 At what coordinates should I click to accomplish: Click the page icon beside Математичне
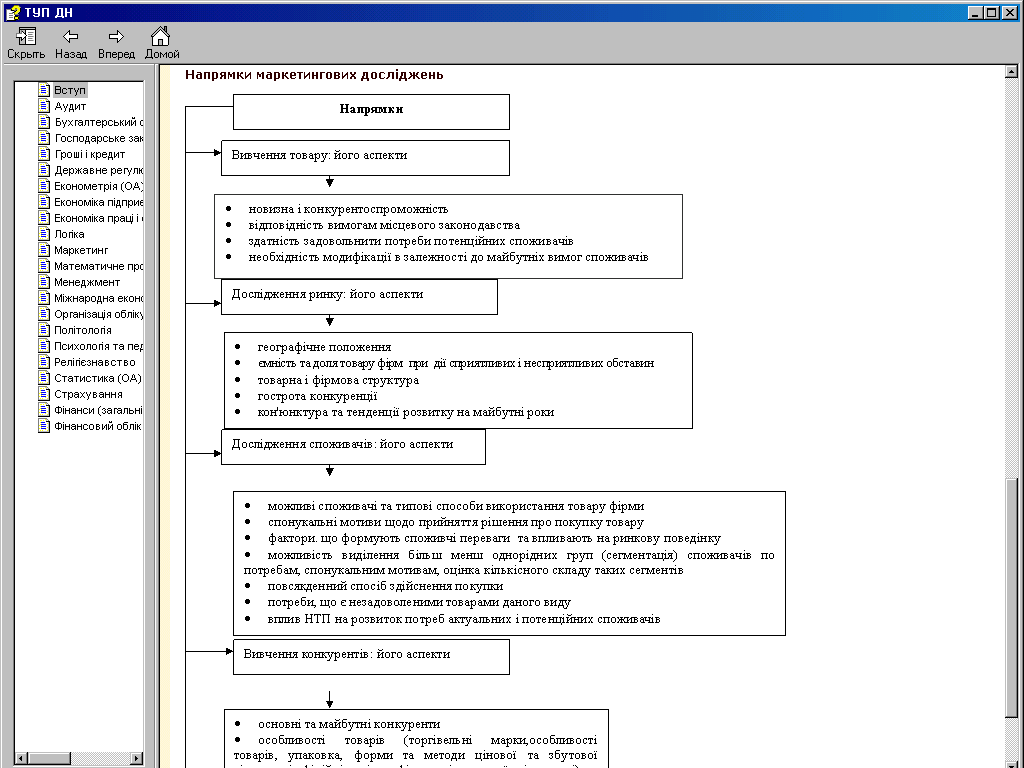44,266
